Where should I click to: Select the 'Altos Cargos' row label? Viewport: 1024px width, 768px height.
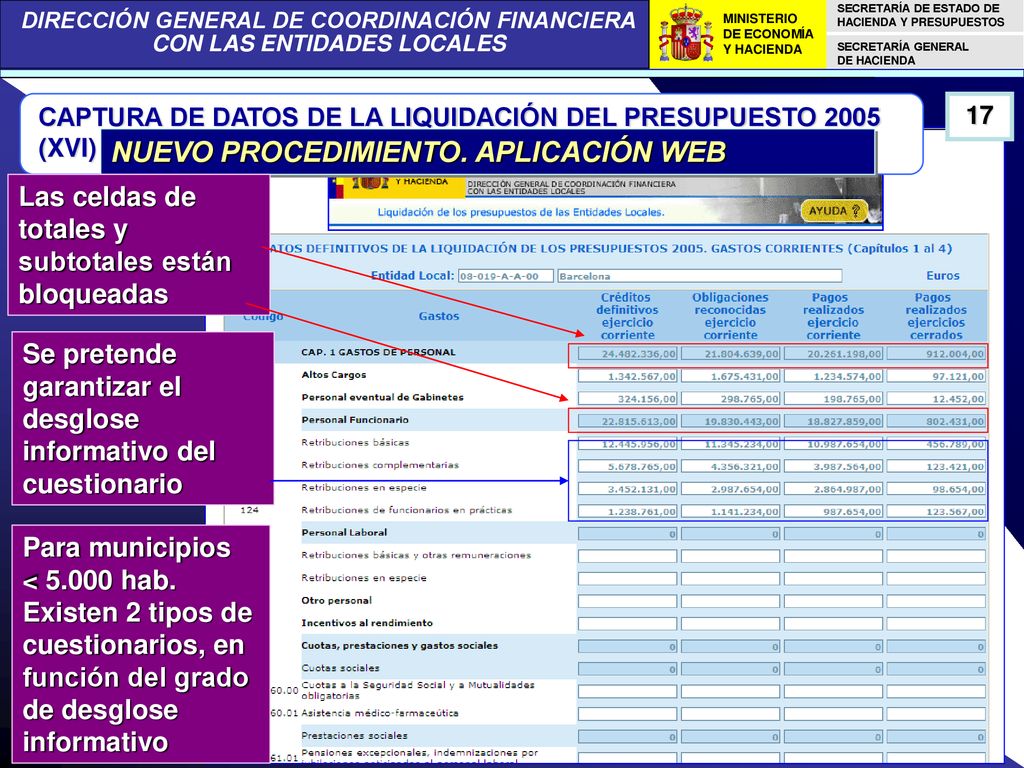click(334, 375)
